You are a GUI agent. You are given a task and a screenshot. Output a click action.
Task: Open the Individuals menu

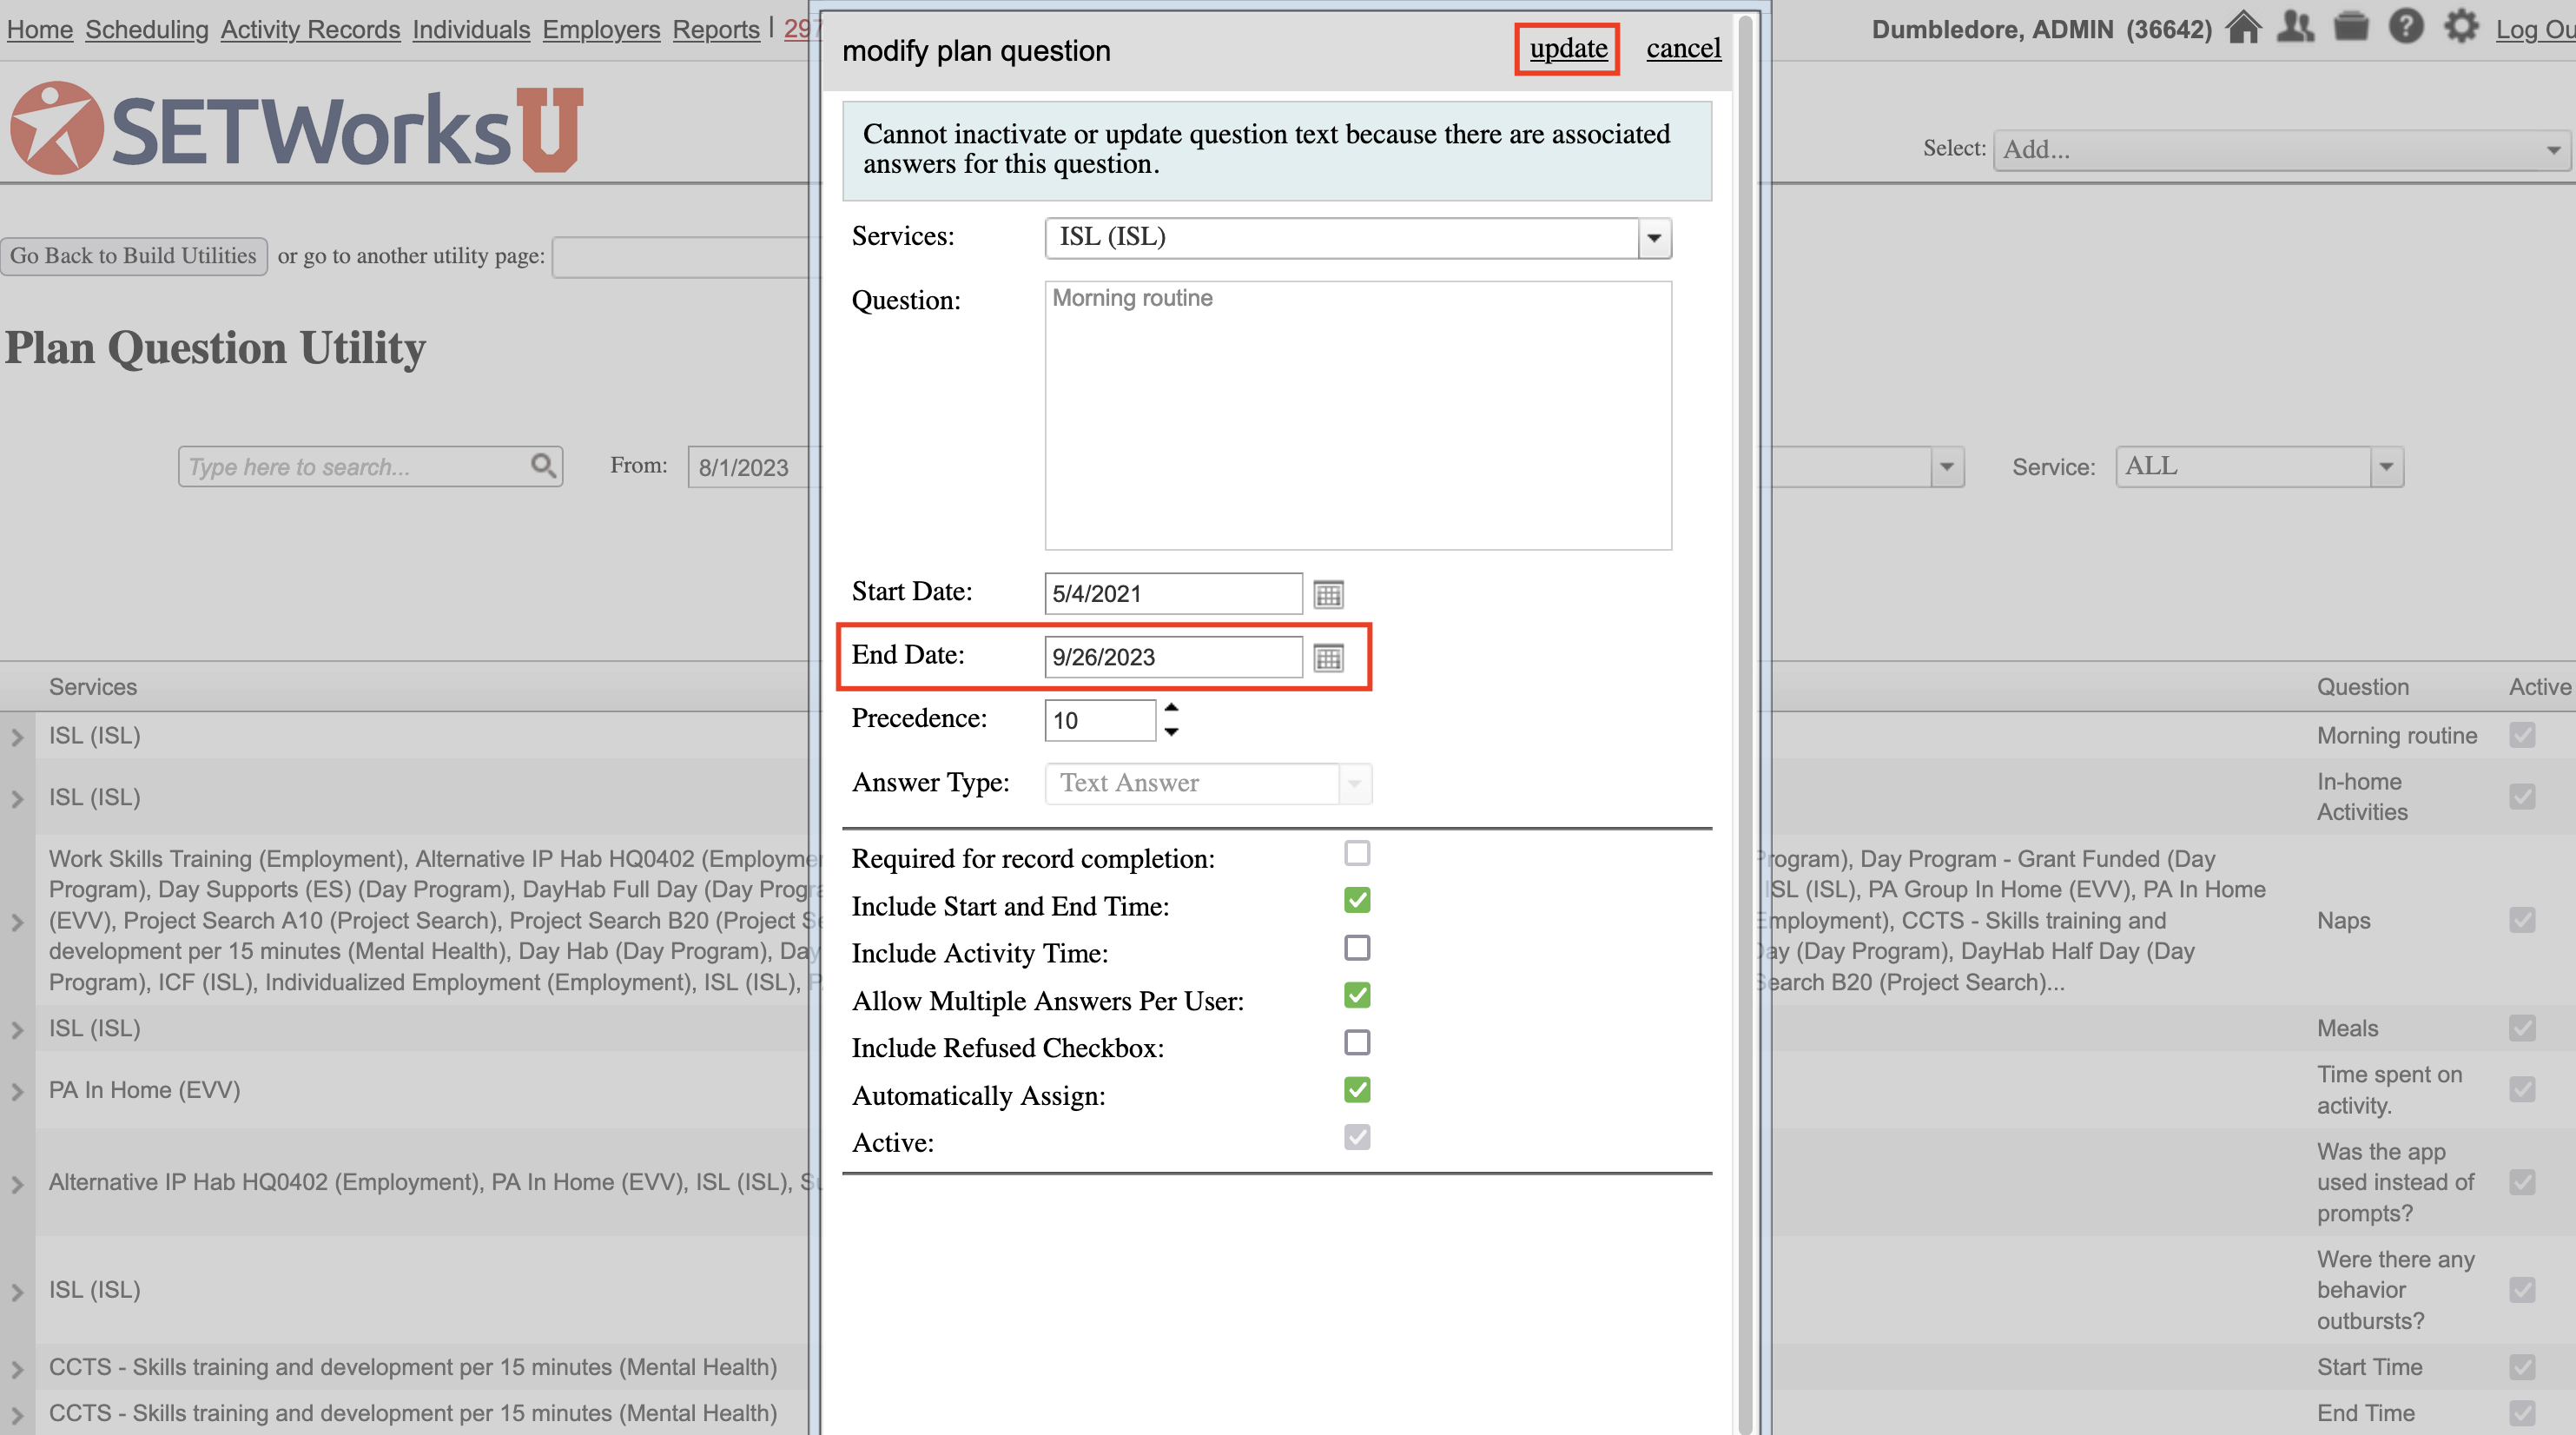[x=471, y=29]
